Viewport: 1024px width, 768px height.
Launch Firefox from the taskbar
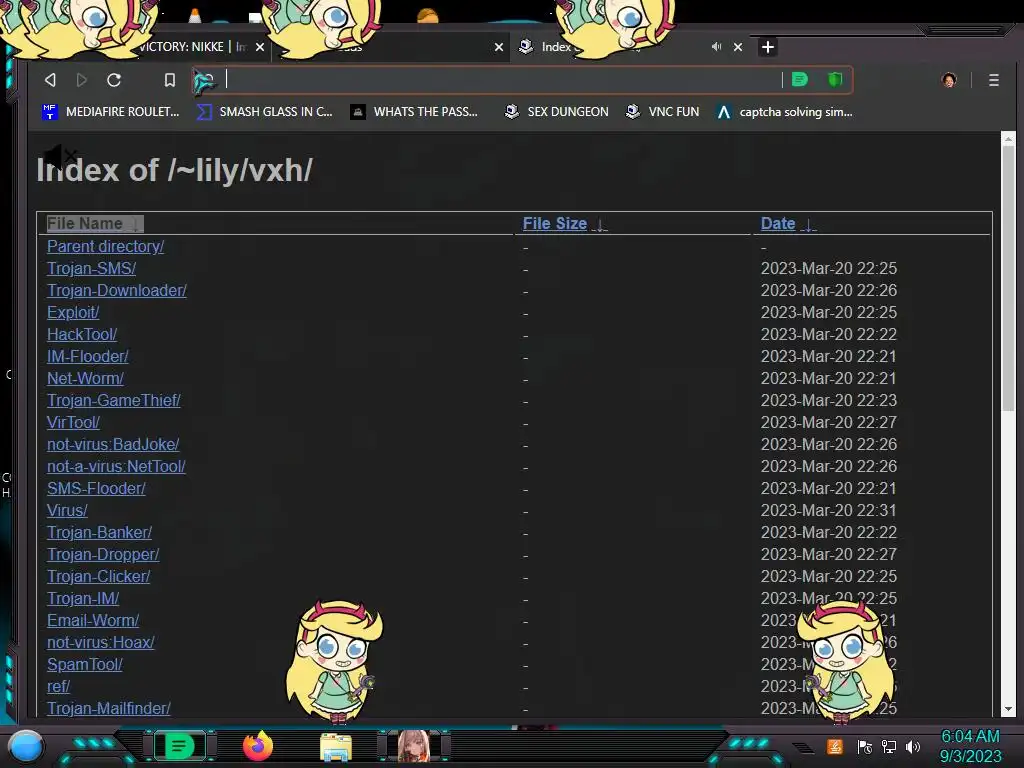tap(258, 746)
